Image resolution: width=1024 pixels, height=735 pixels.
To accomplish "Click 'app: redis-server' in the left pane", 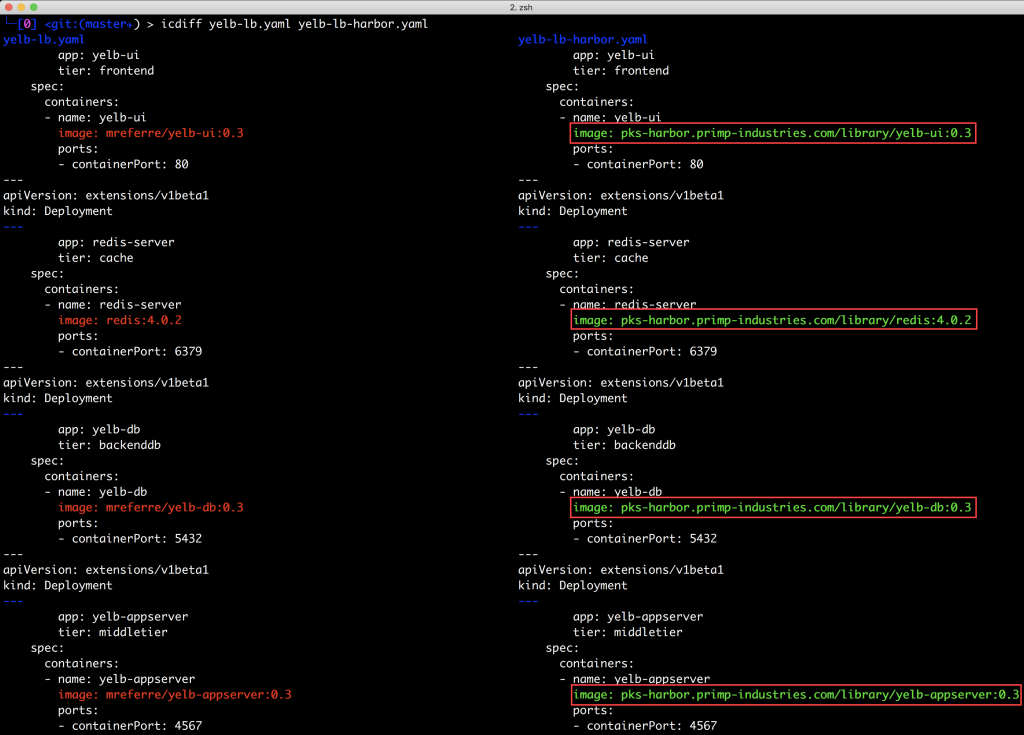I will [x=116, y=242].
